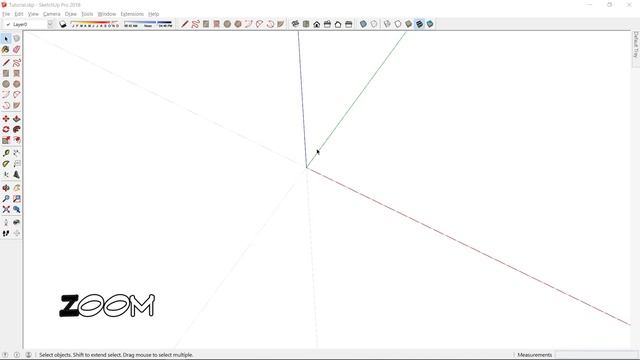Click the Previous view tool

coord(16,209)
